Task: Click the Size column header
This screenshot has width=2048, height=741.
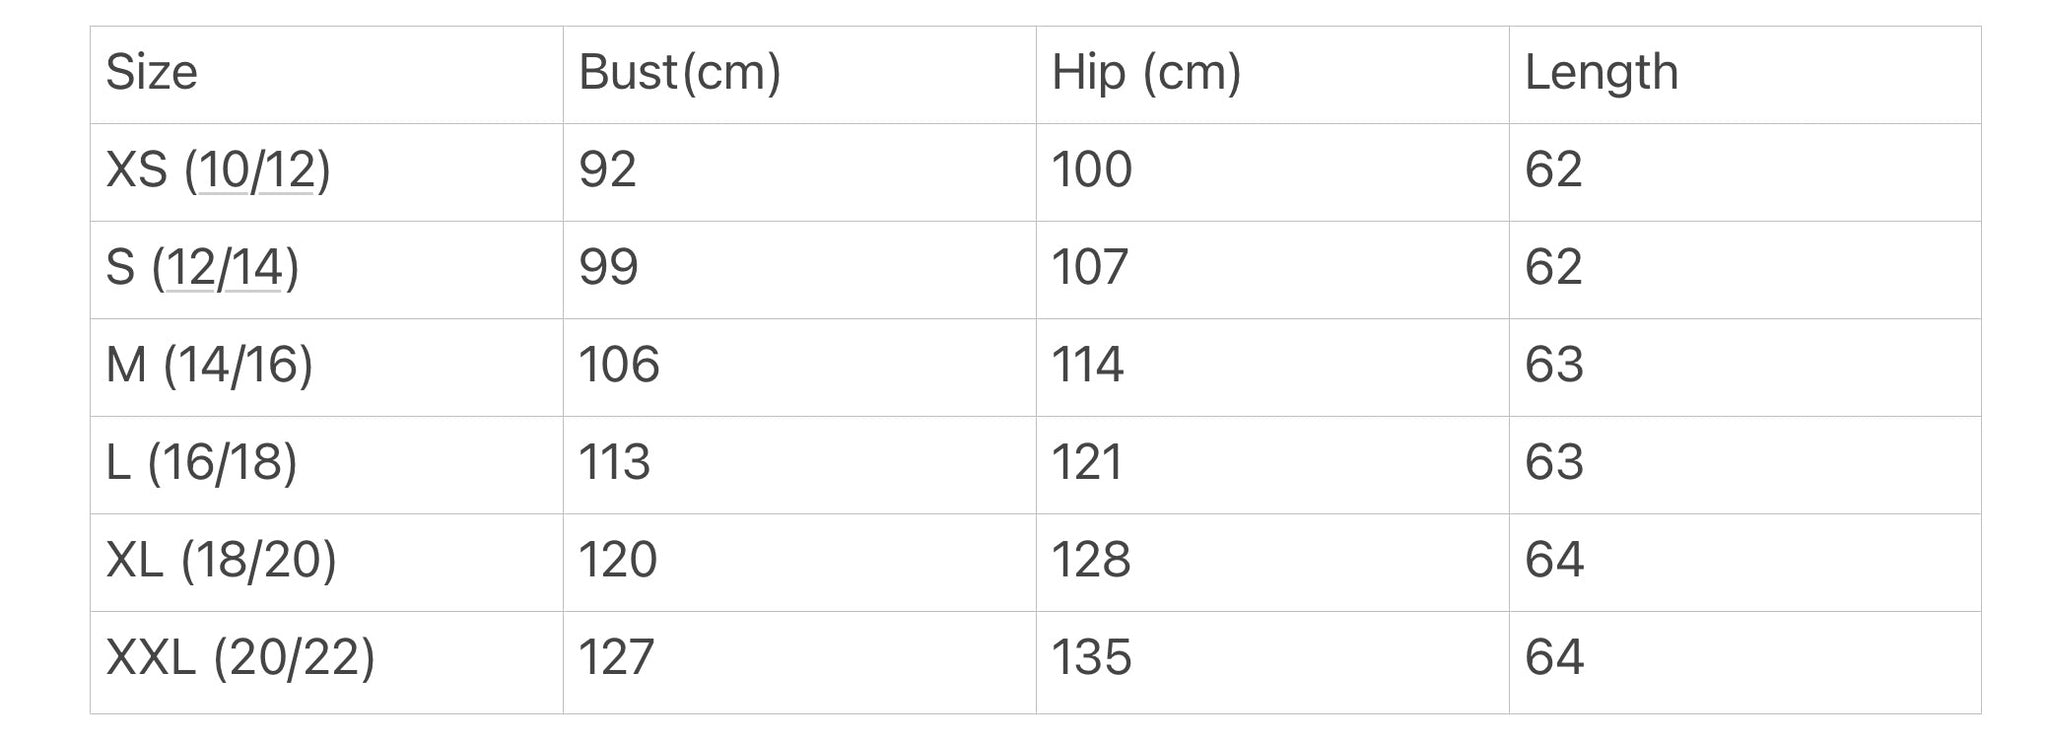Action: click(x=327, y=75)
